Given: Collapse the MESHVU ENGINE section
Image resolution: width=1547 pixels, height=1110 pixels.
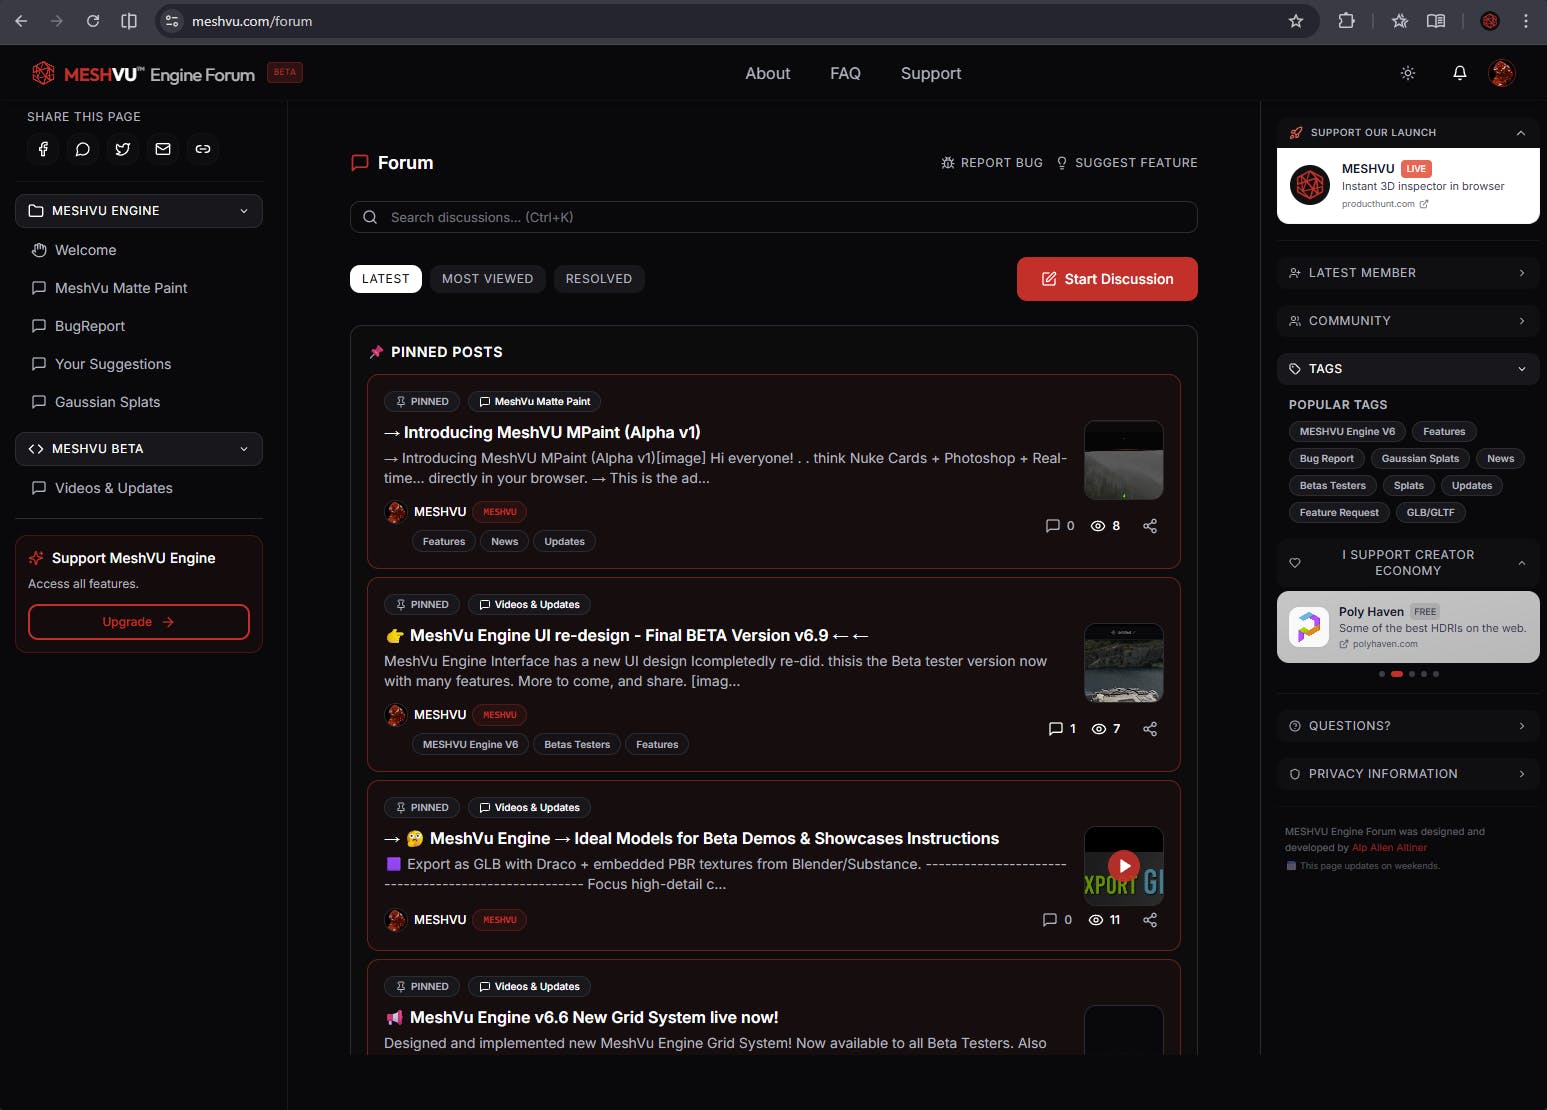Looking at the screenshot, I should 139,211.
